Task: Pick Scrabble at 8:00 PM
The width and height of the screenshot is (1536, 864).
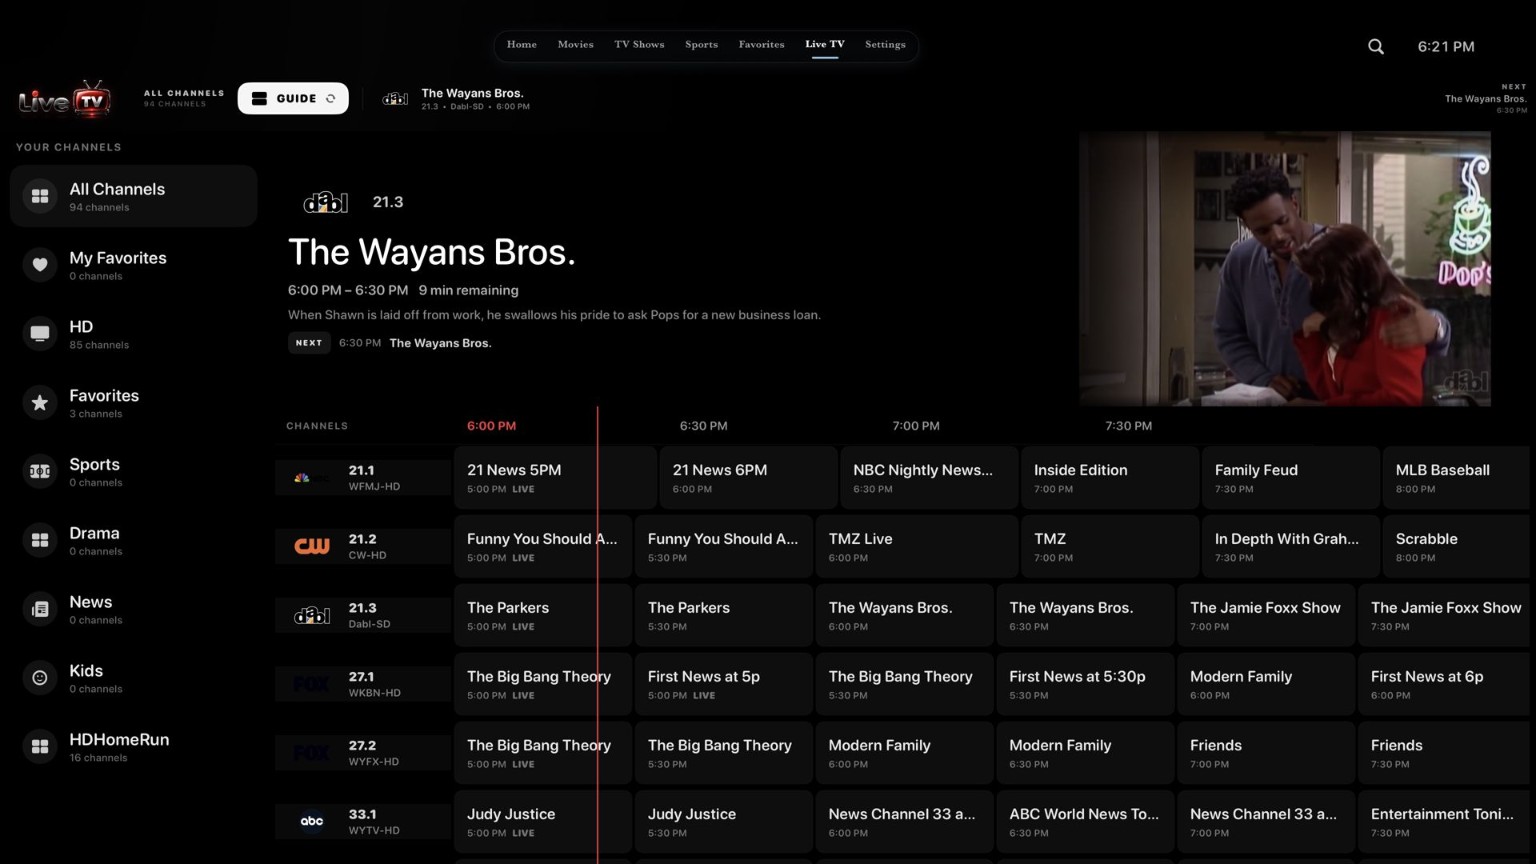Action: (1456, 546)
